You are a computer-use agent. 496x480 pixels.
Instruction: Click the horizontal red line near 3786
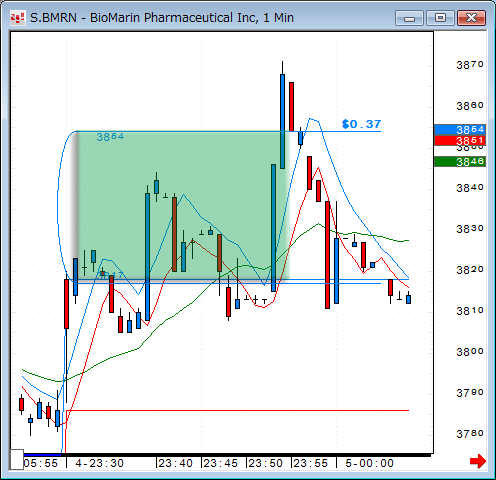click(x=237, y=410)
